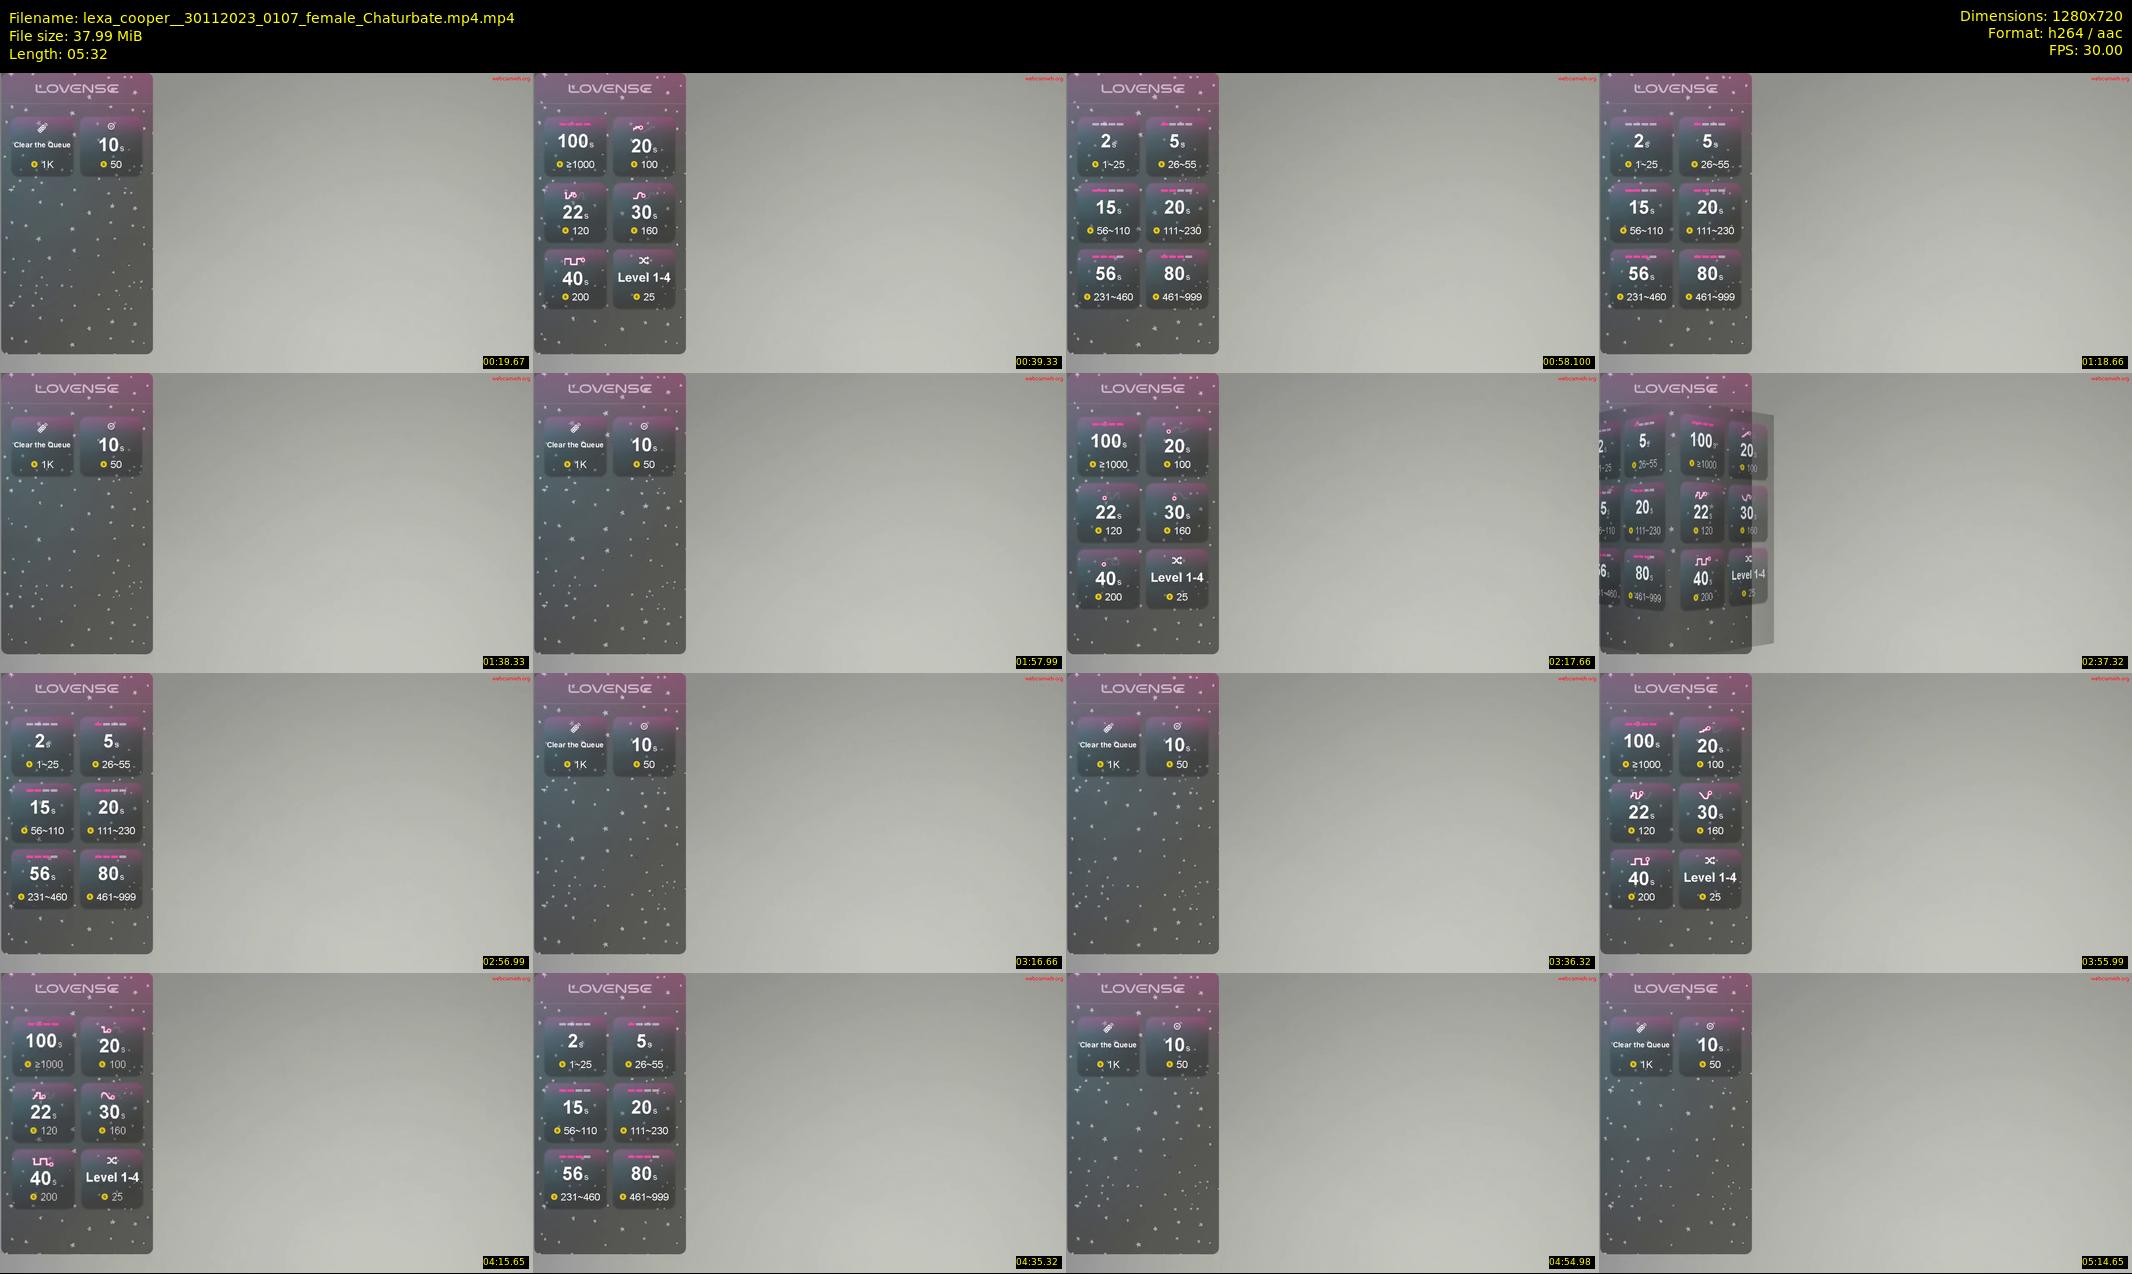
Task: Open the thumbnail frame stamped 04:15.65
Action: (266, 1122)
